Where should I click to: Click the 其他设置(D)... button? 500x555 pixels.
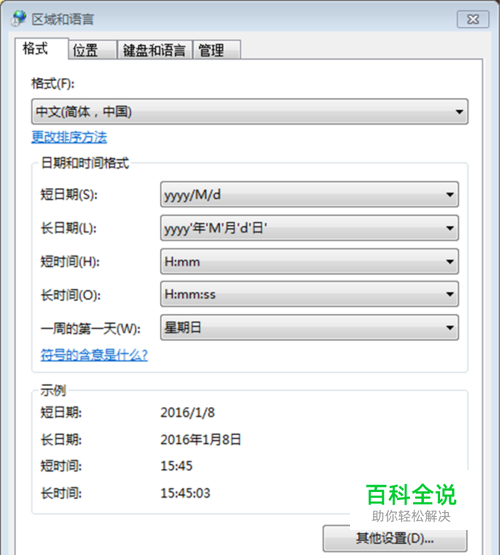[x=395, y=538]
